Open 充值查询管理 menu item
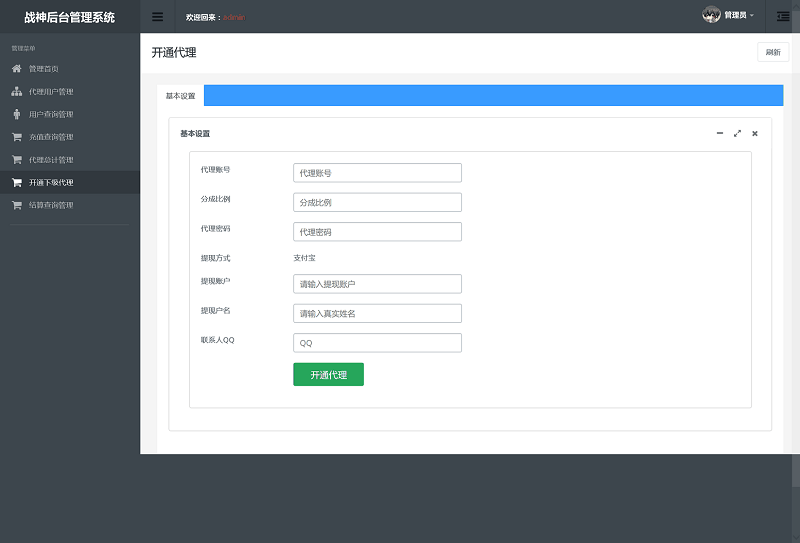 [70, 137]
